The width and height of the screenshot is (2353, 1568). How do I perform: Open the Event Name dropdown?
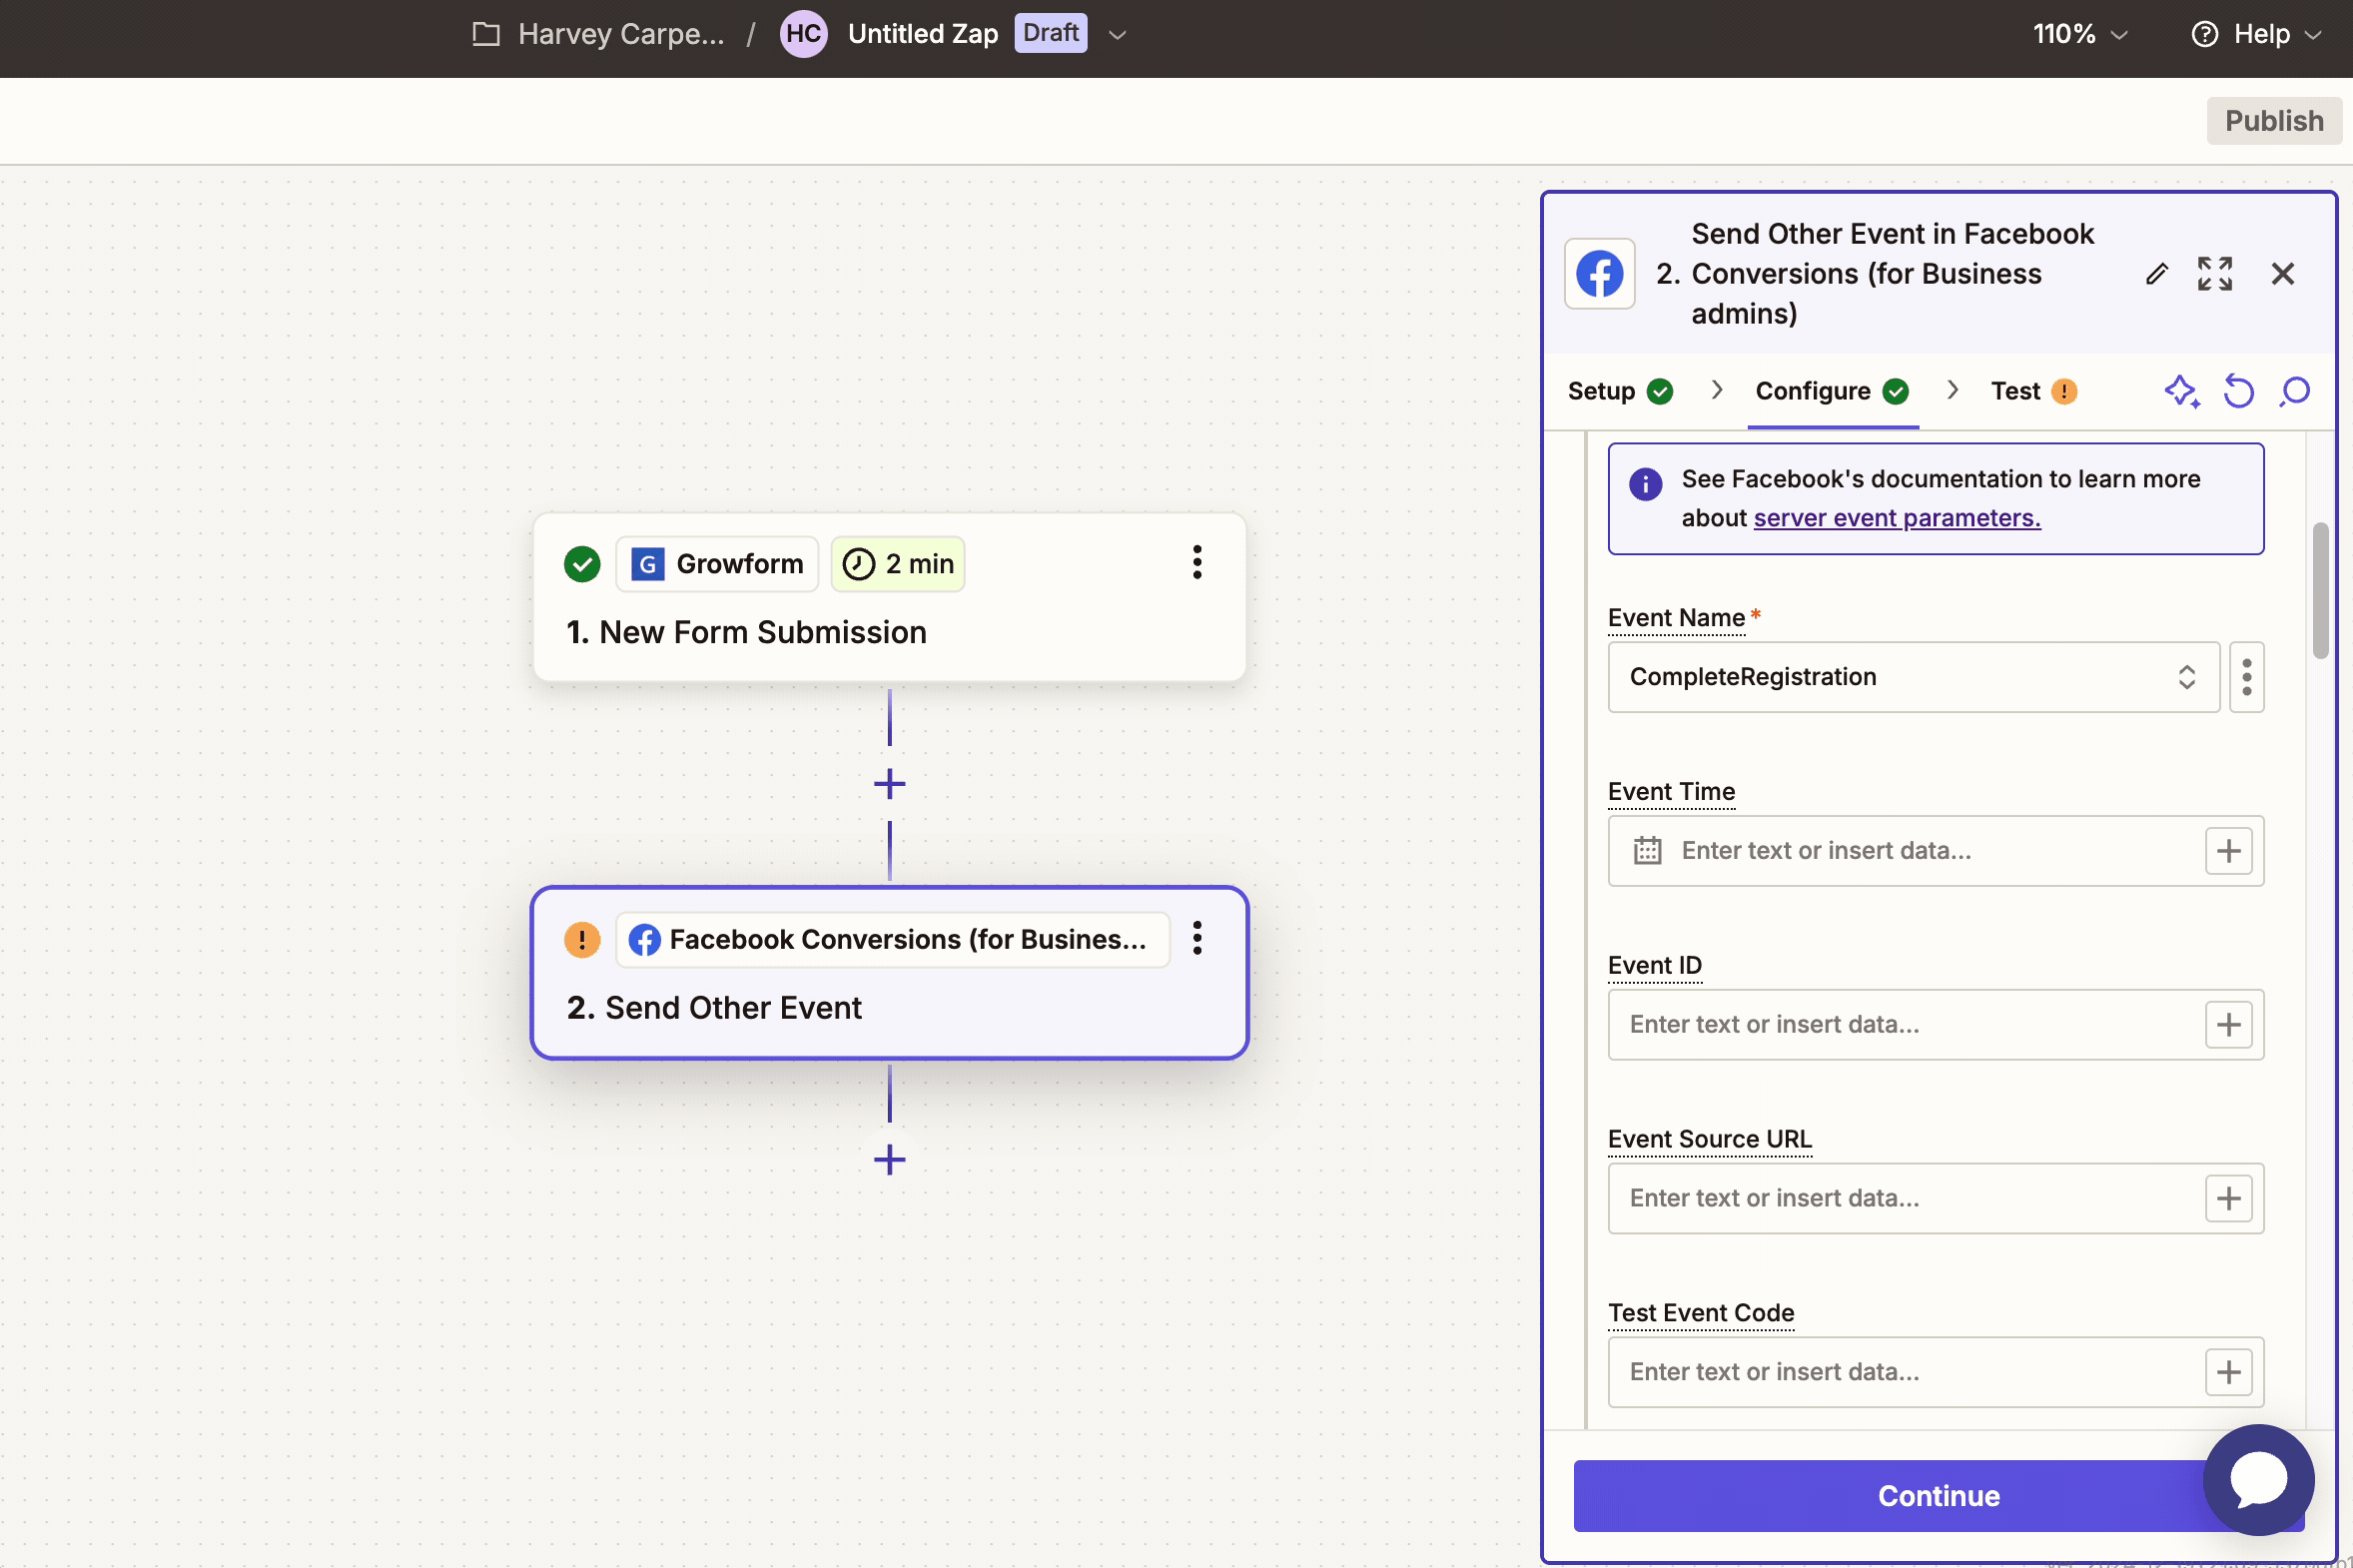(x=1913, y=677)
